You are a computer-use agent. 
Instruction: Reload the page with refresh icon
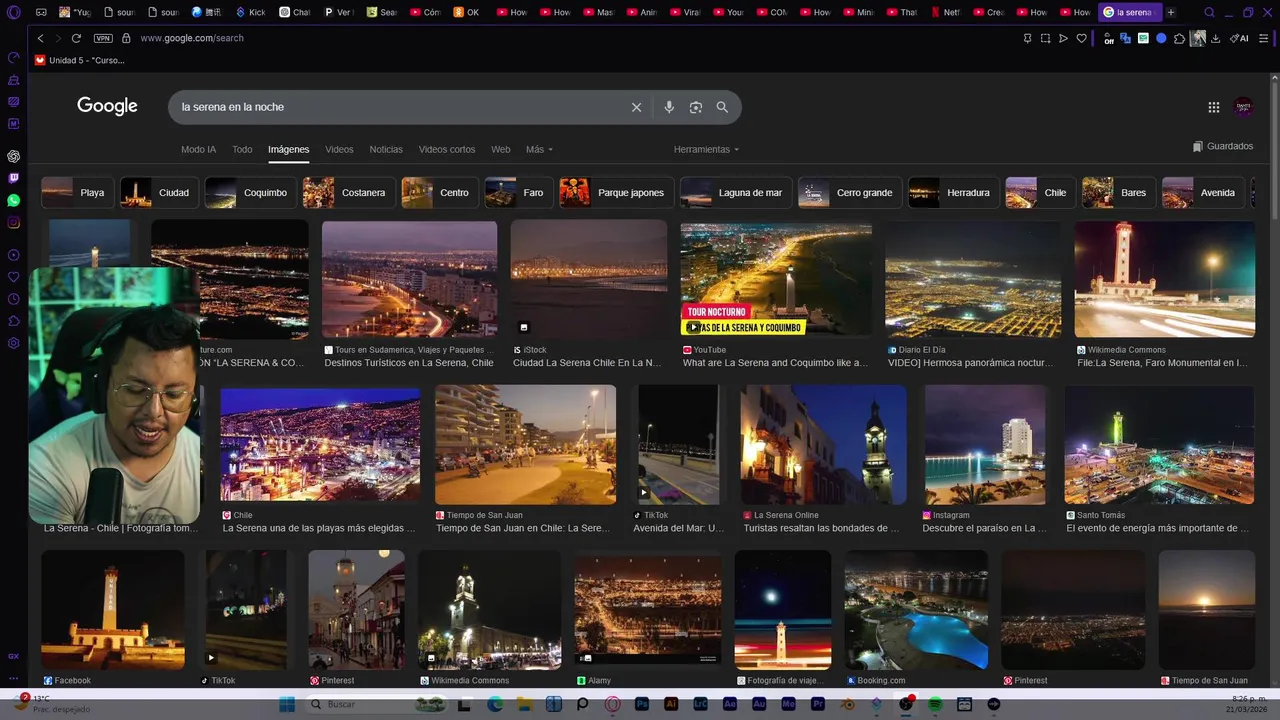coord(76,38)
